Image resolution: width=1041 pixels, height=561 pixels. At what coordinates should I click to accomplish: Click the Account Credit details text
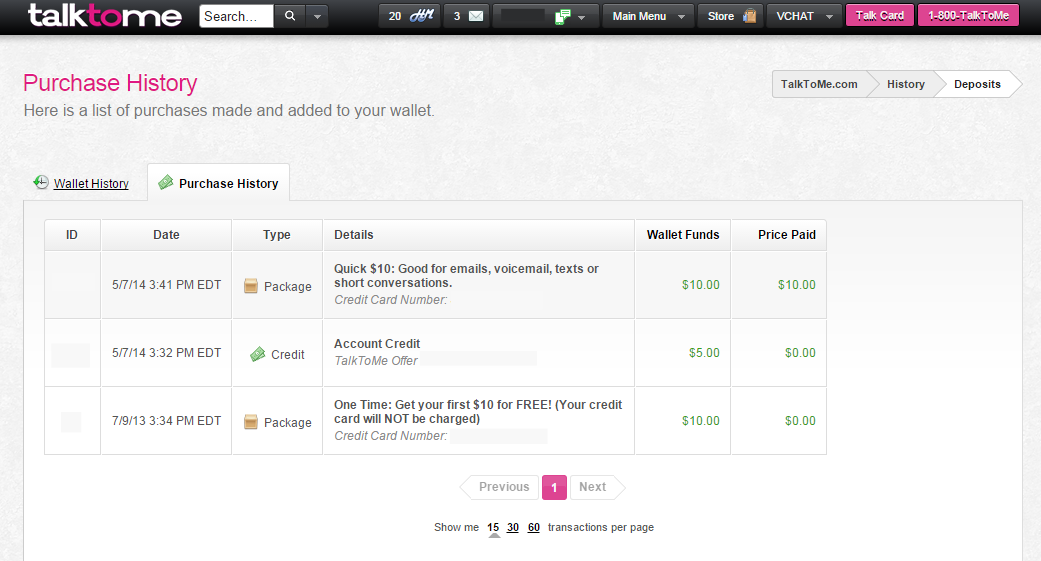(x=376, y=344)
